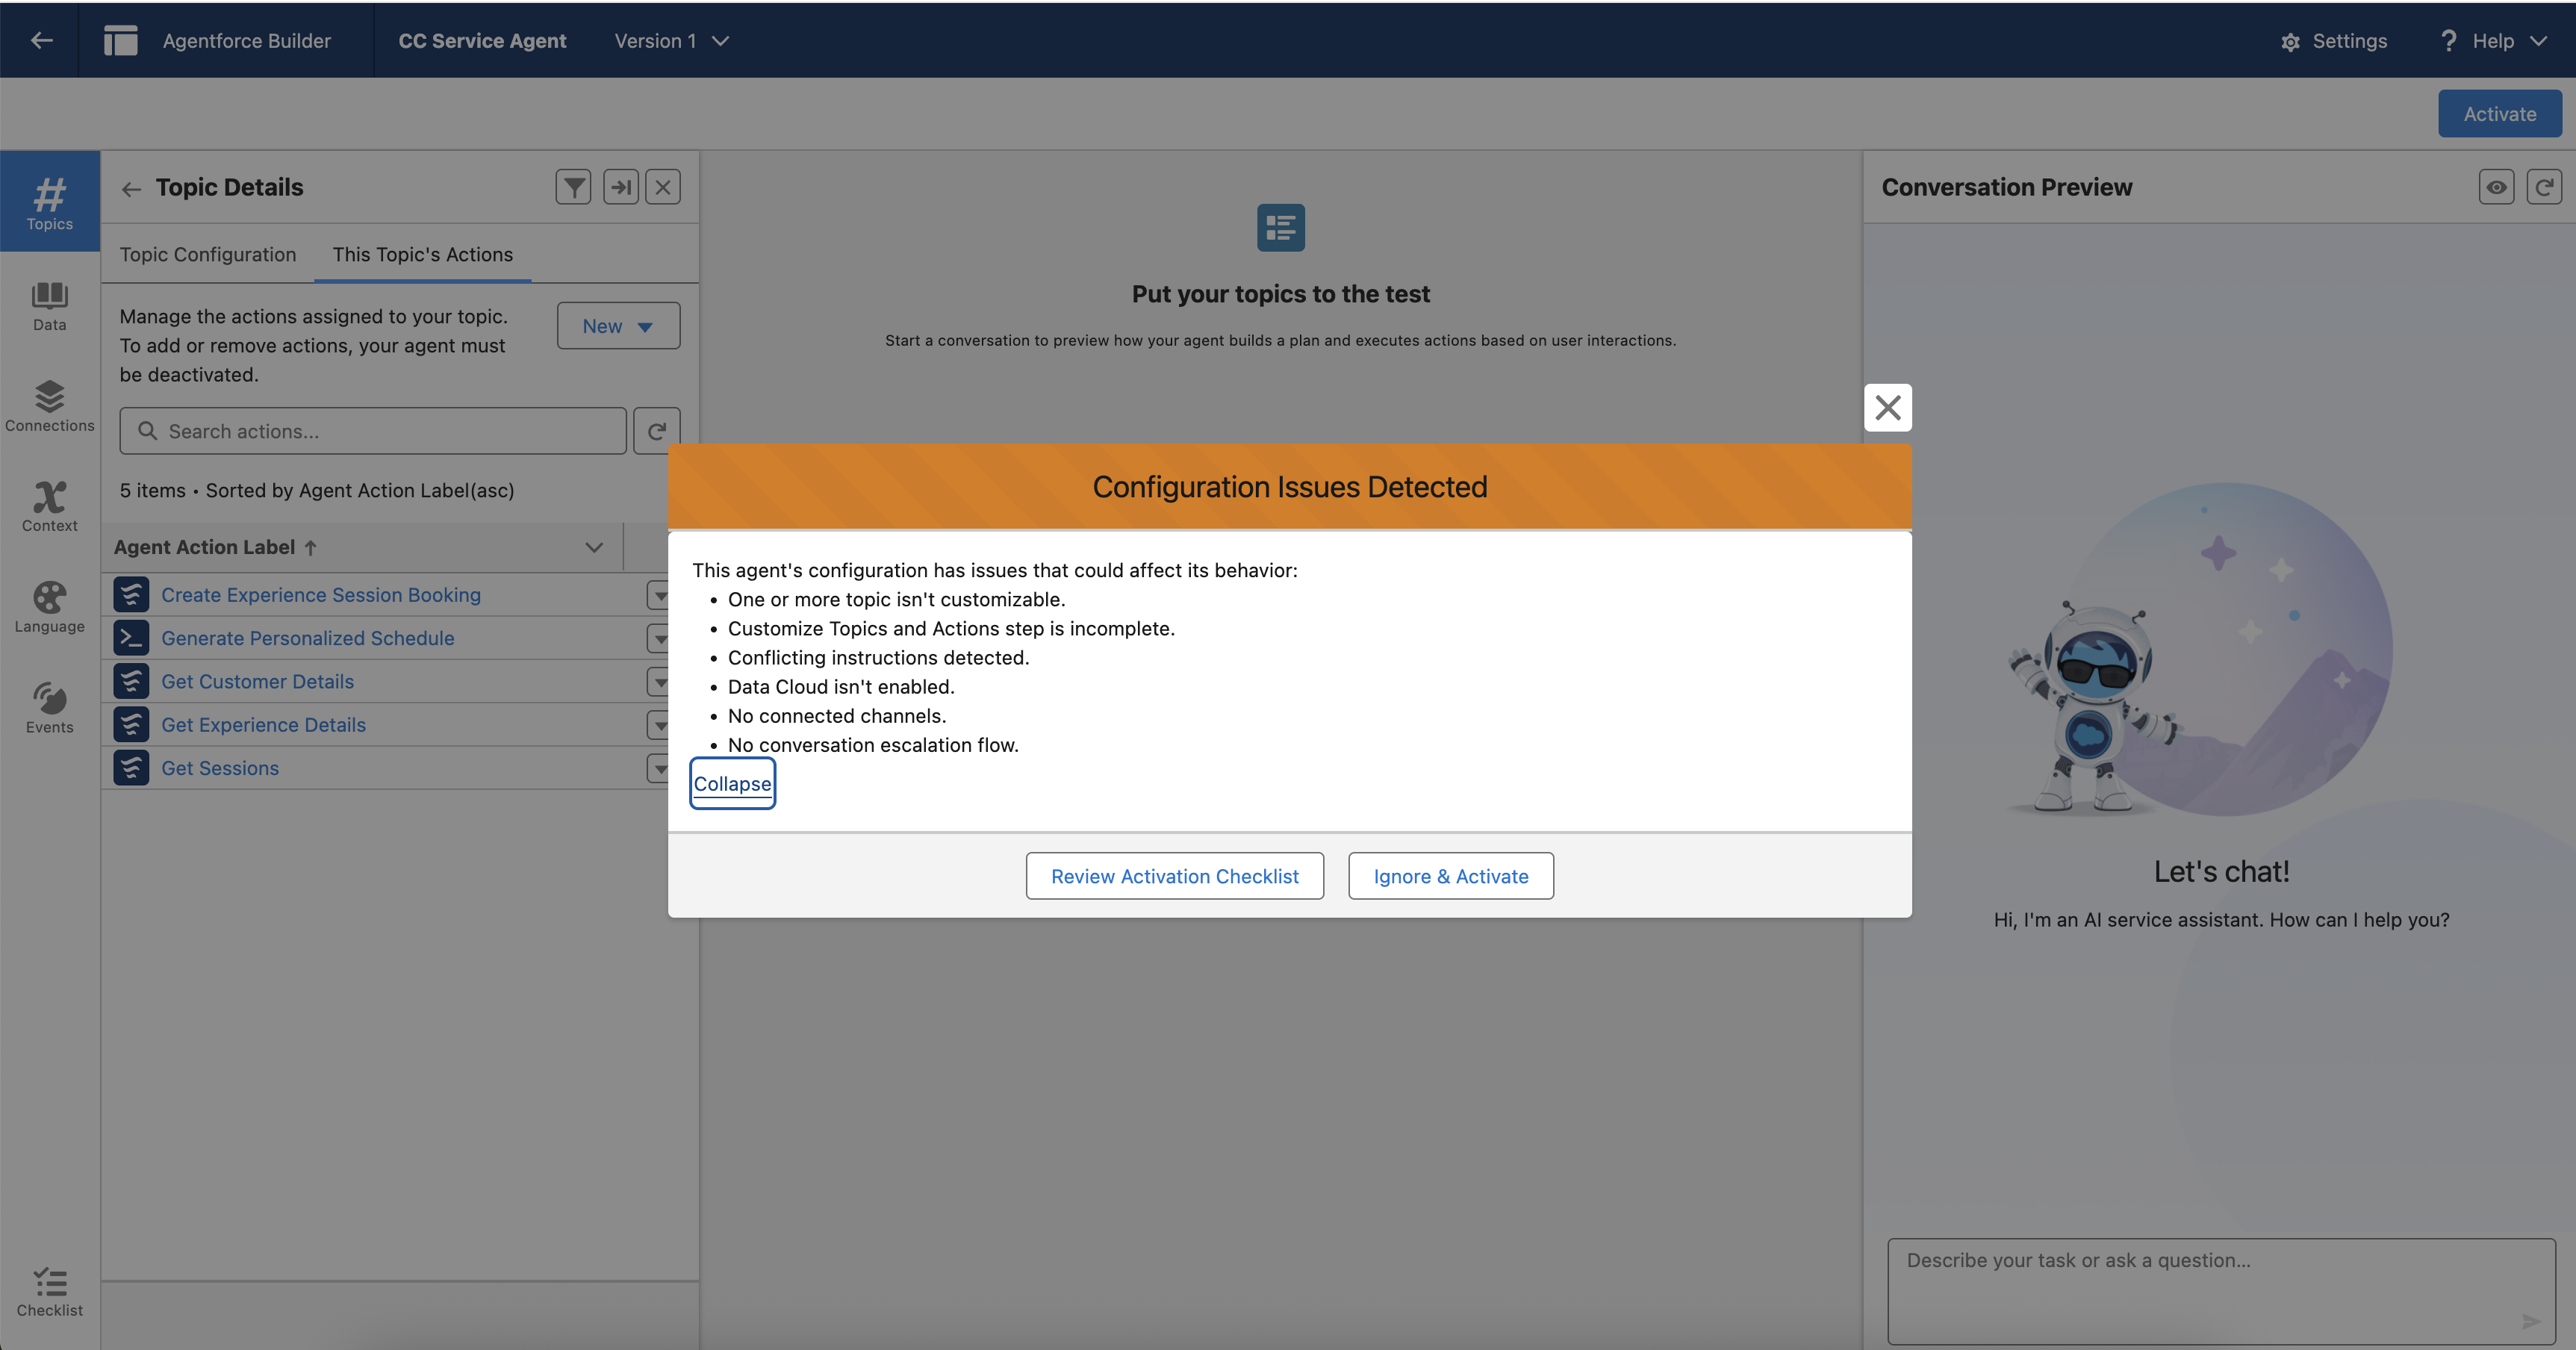The height and width of the screenshot is (1350, 2576).
Task: Open the Context sidebar panel
Action: coord(49,506)
